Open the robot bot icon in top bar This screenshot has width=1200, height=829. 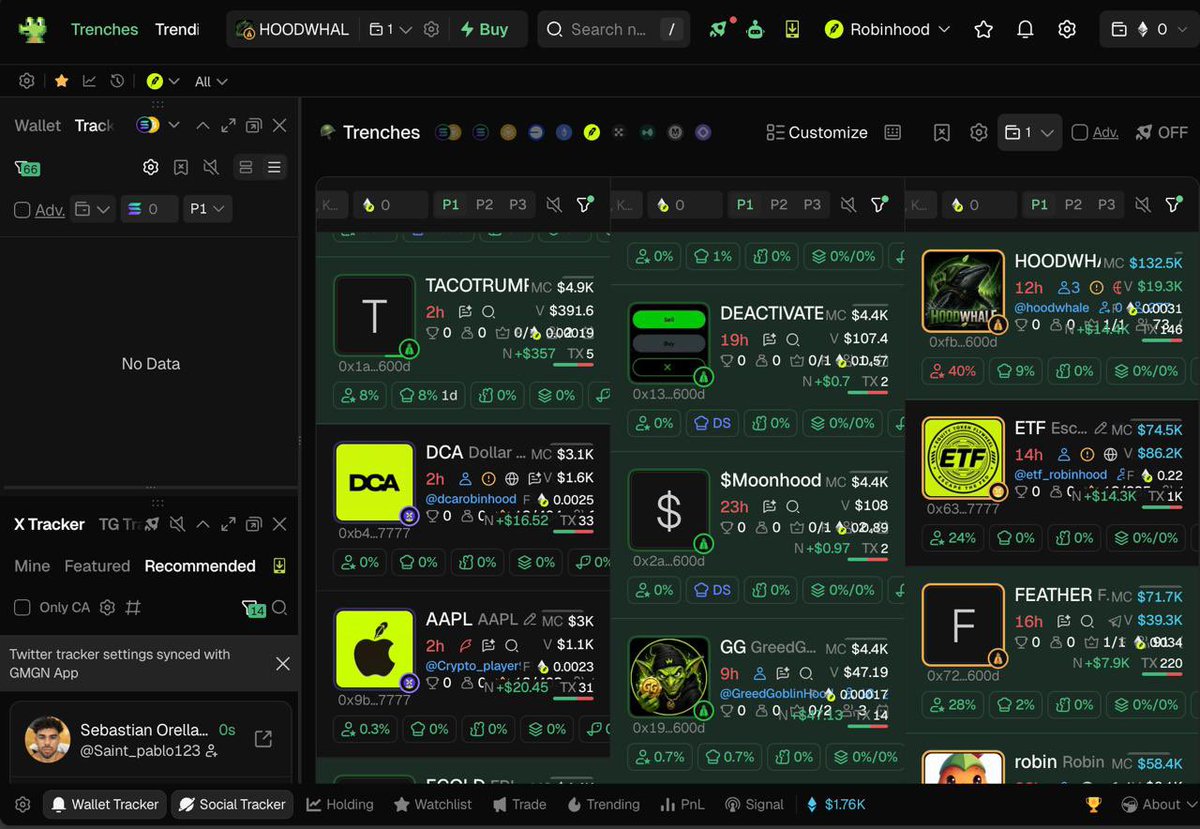tap(755, 29)
